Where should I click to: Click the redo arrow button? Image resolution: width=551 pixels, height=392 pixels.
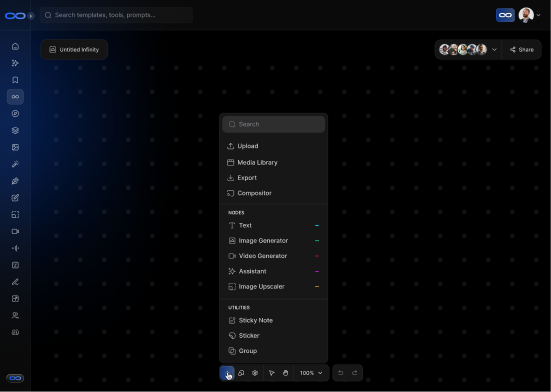(x=355, y=373)
